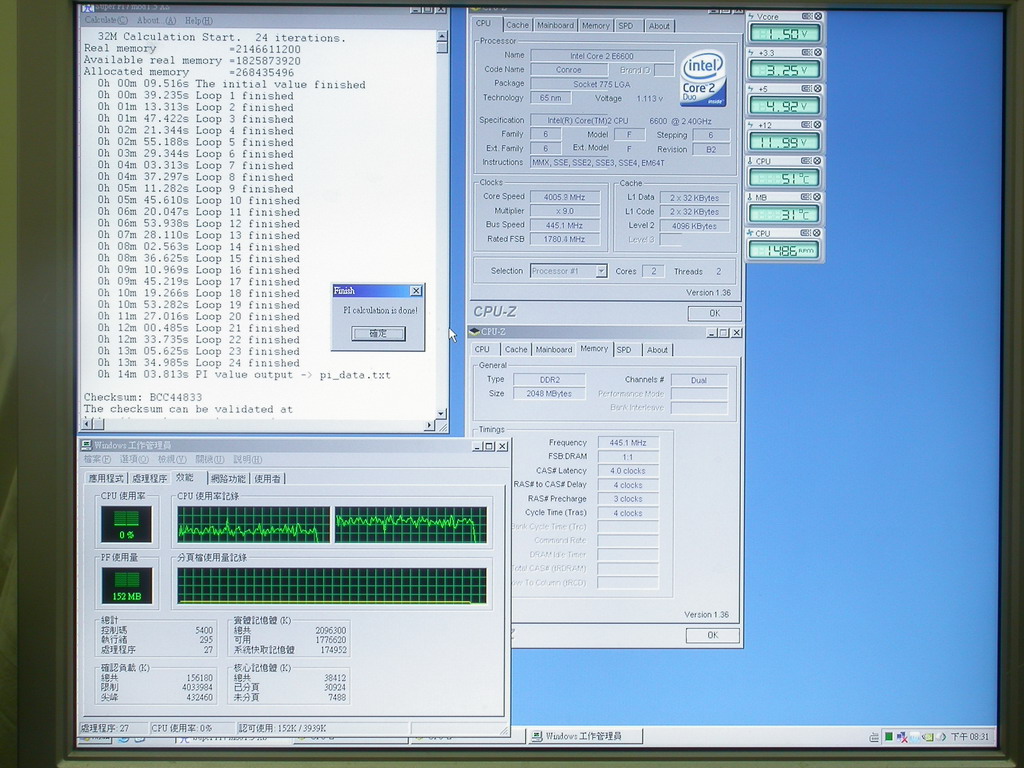The height and width of the screenshot is (768, 1024).
Task: Click the network tray icon with red X
Action: [x=902, y=737]
